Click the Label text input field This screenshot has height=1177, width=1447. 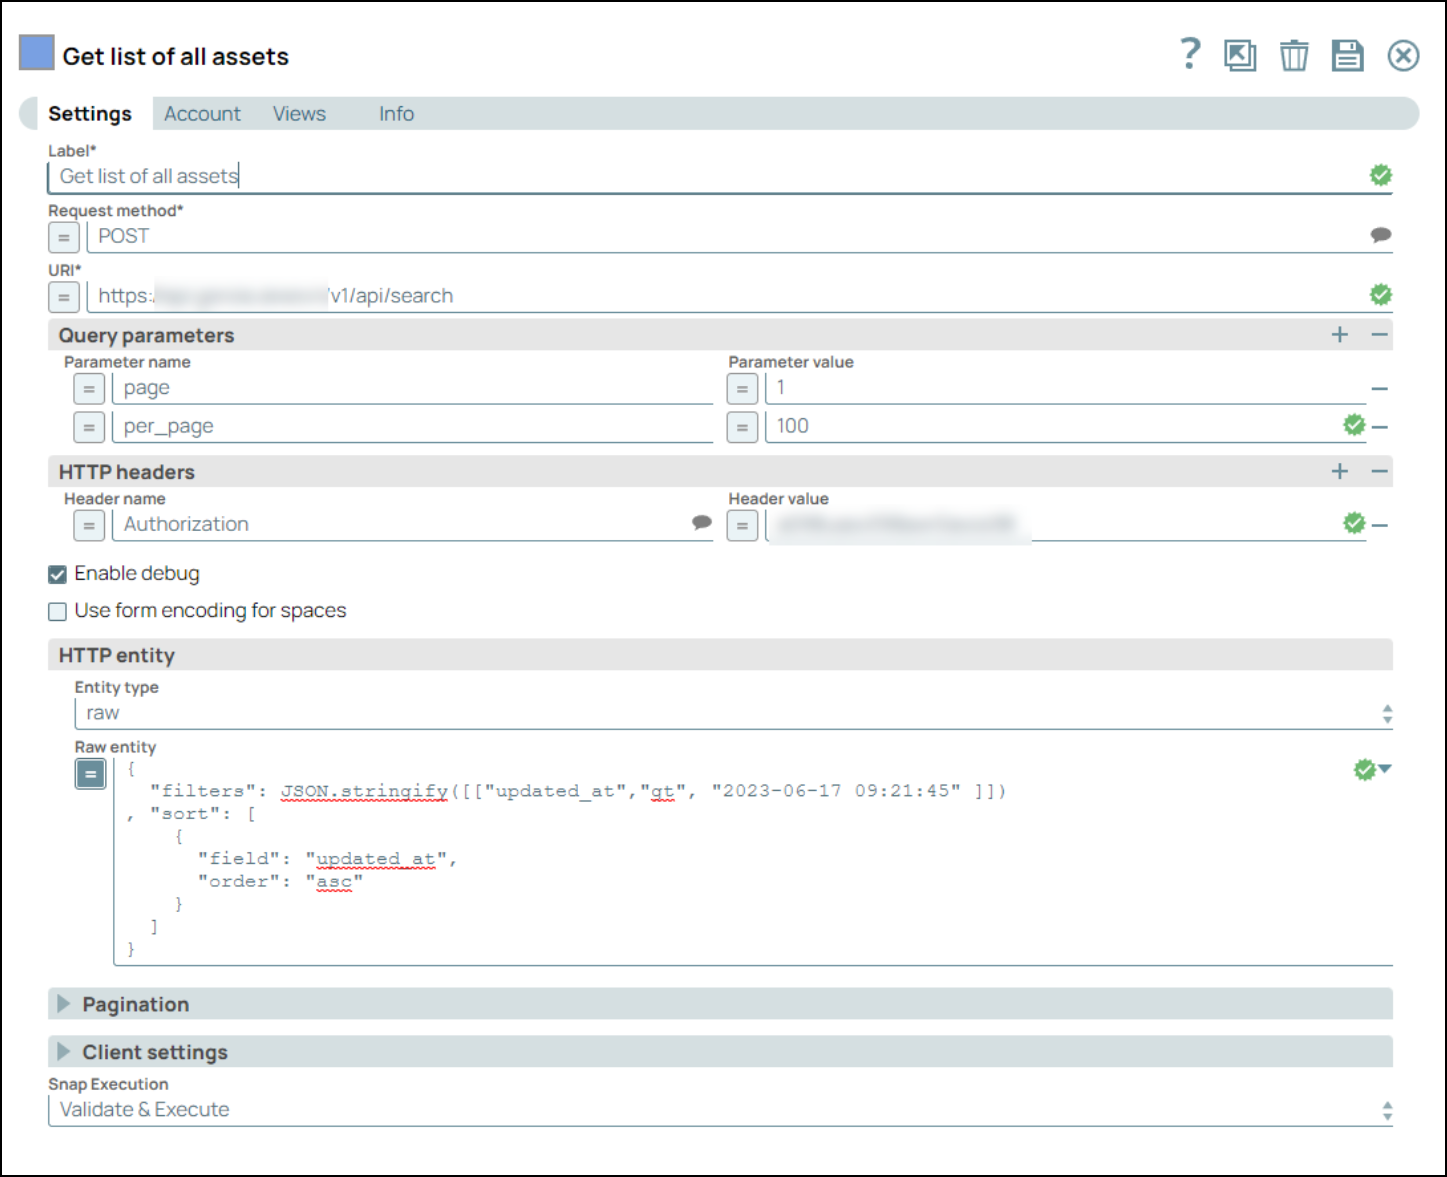[x=700, y=177]
